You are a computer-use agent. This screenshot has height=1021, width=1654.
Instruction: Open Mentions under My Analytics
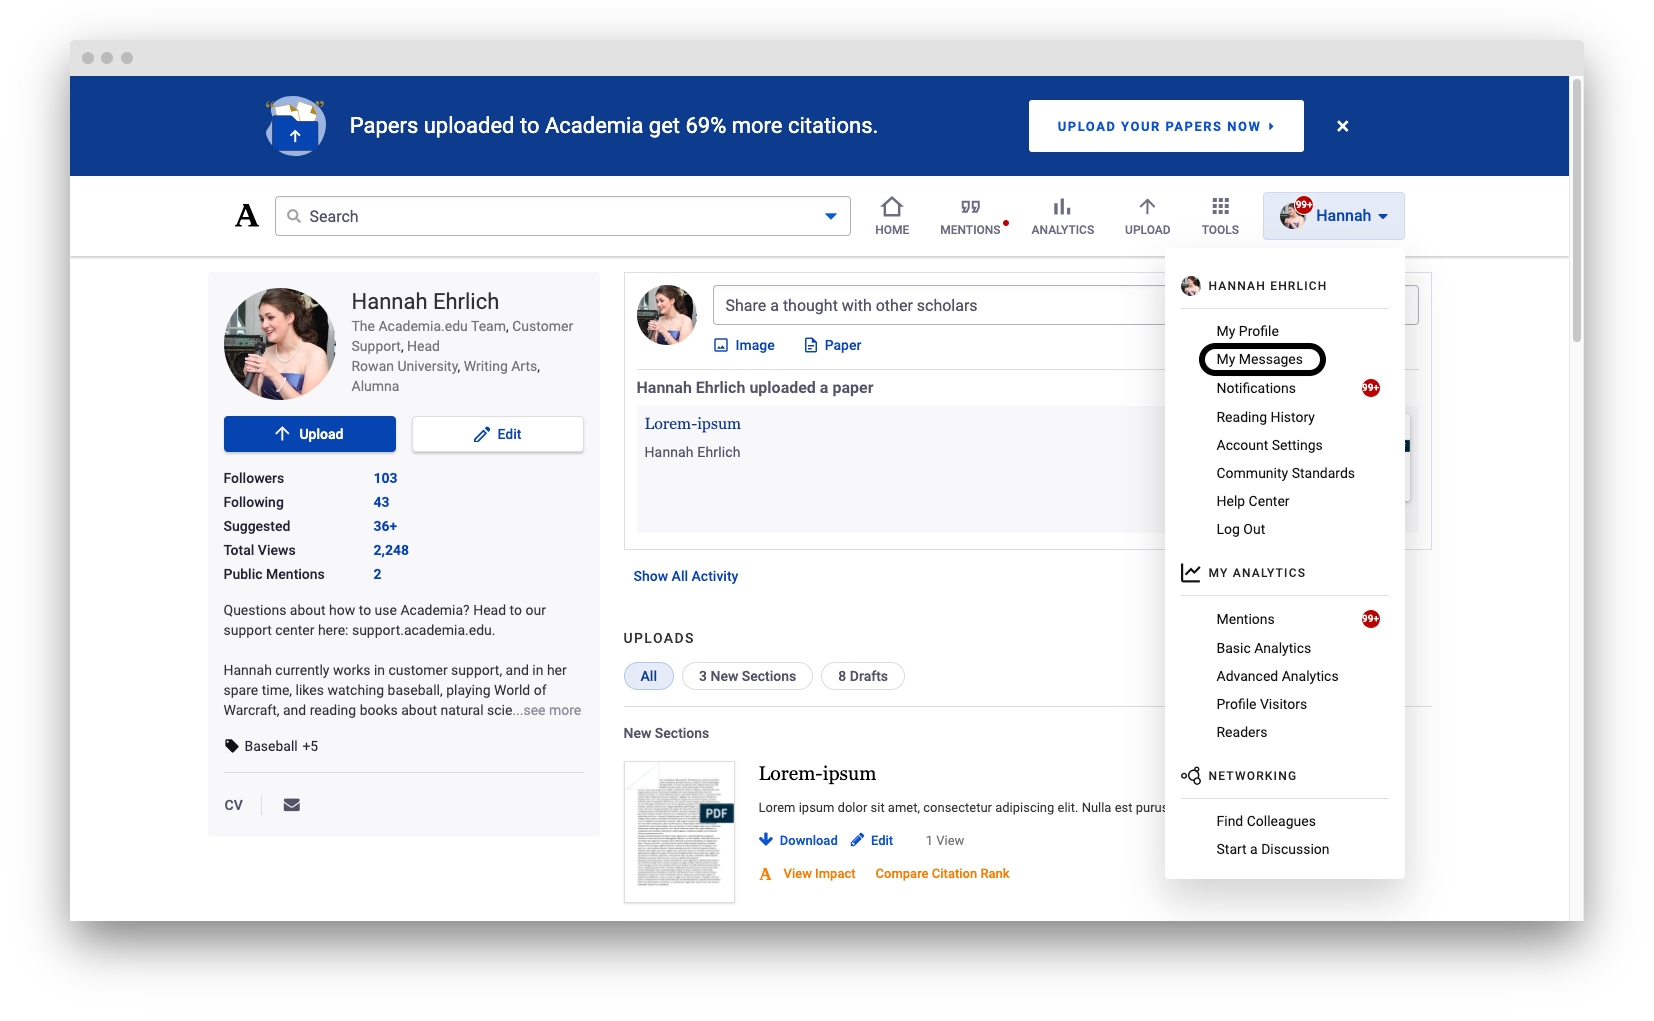pyautogui.click(x=1246, y=619)
